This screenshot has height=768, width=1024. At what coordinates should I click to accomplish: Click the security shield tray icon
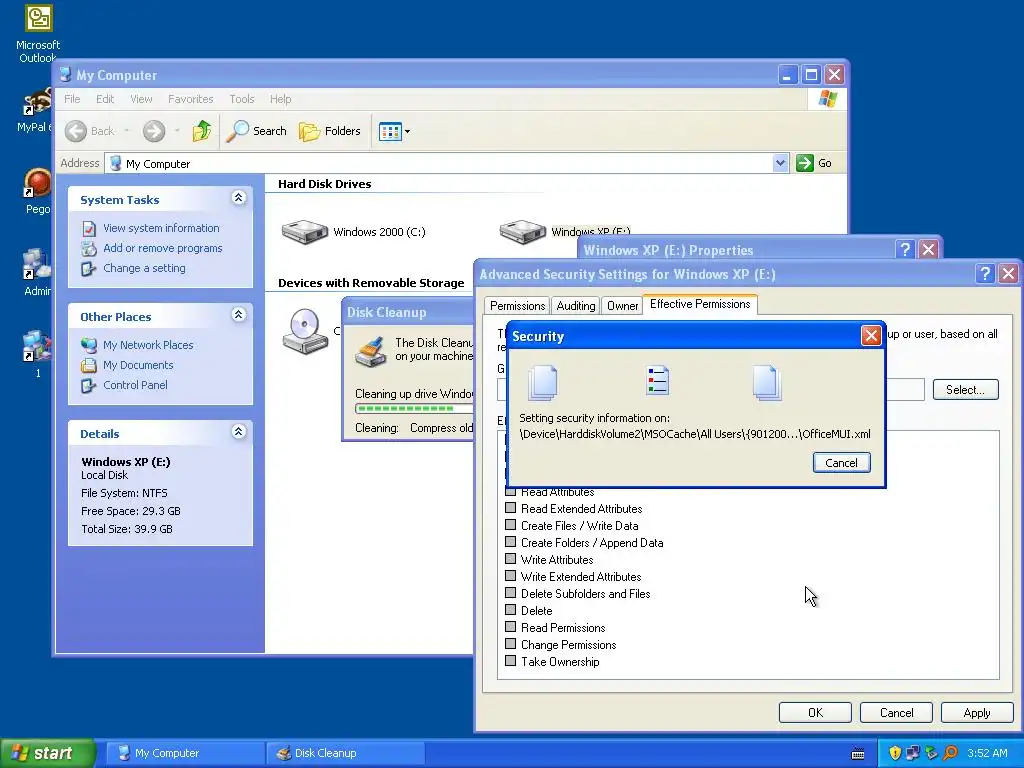coord(895,753)
